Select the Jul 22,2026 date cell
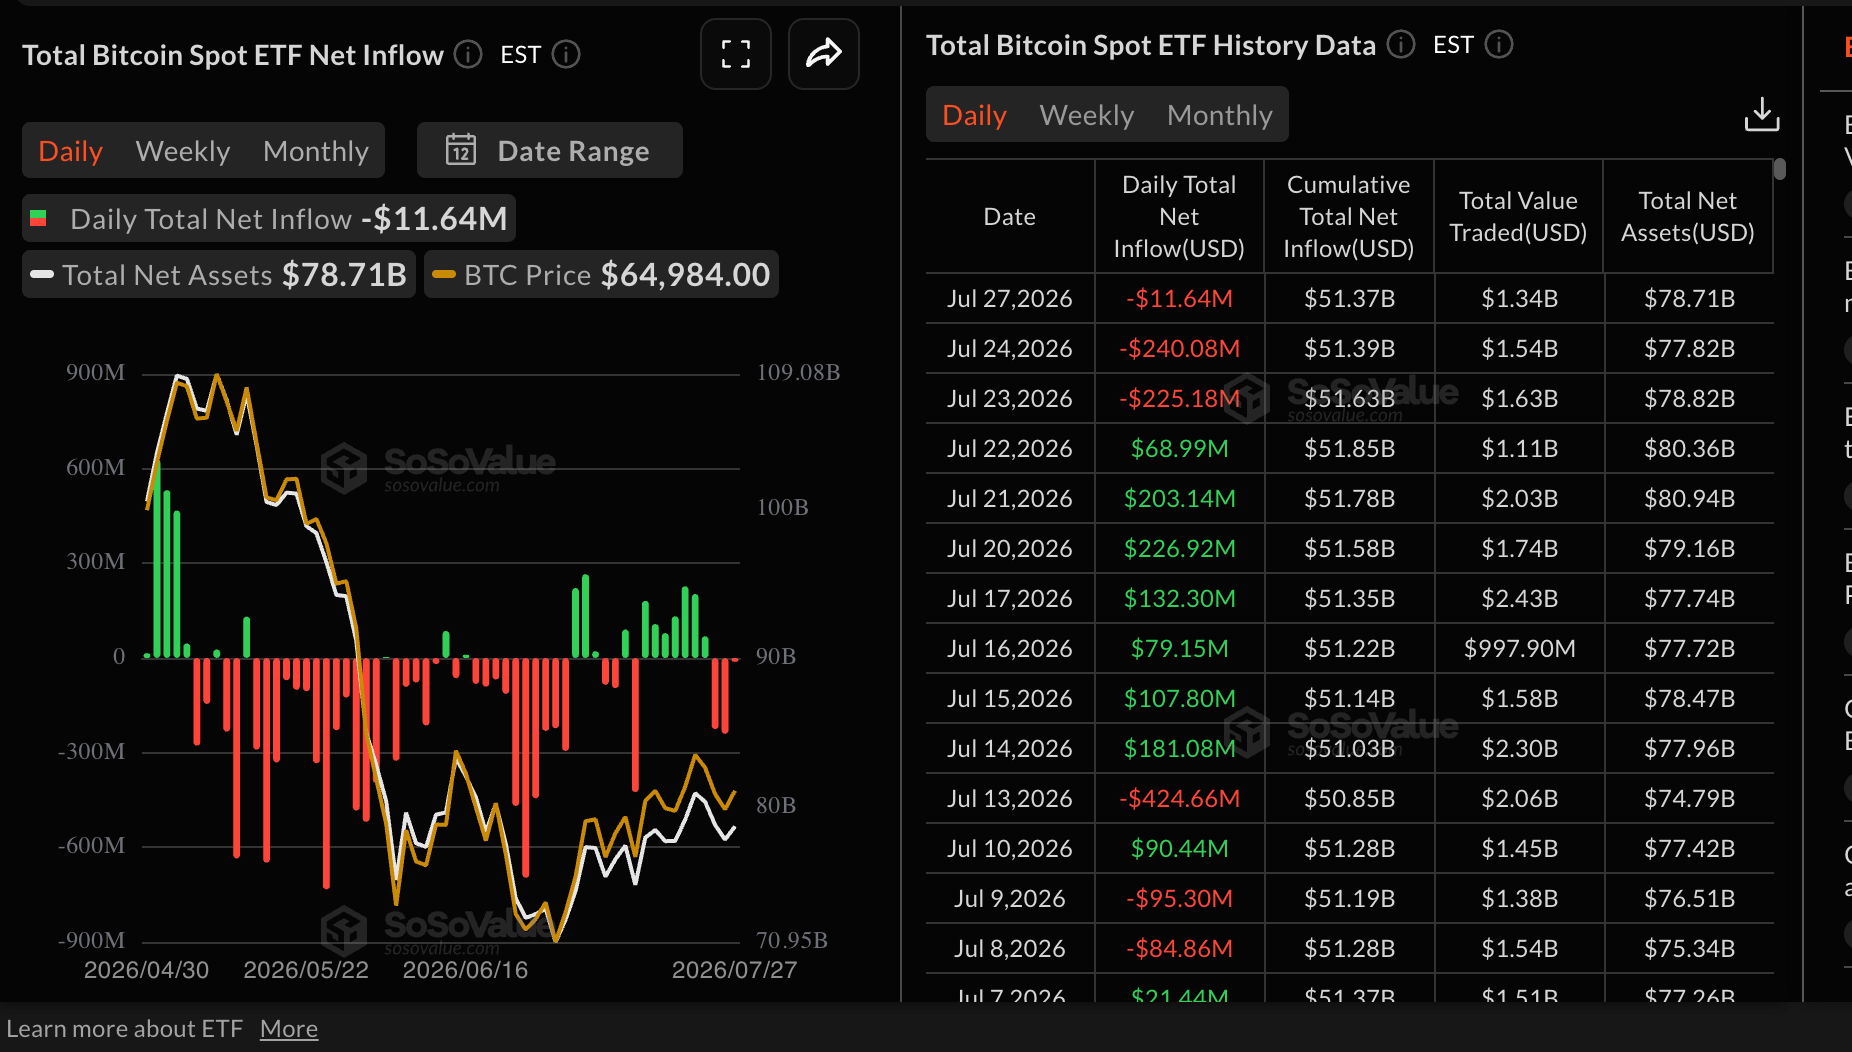Image resolution: width=1852 pixels, height=1052 pixels. [1010, 448]
